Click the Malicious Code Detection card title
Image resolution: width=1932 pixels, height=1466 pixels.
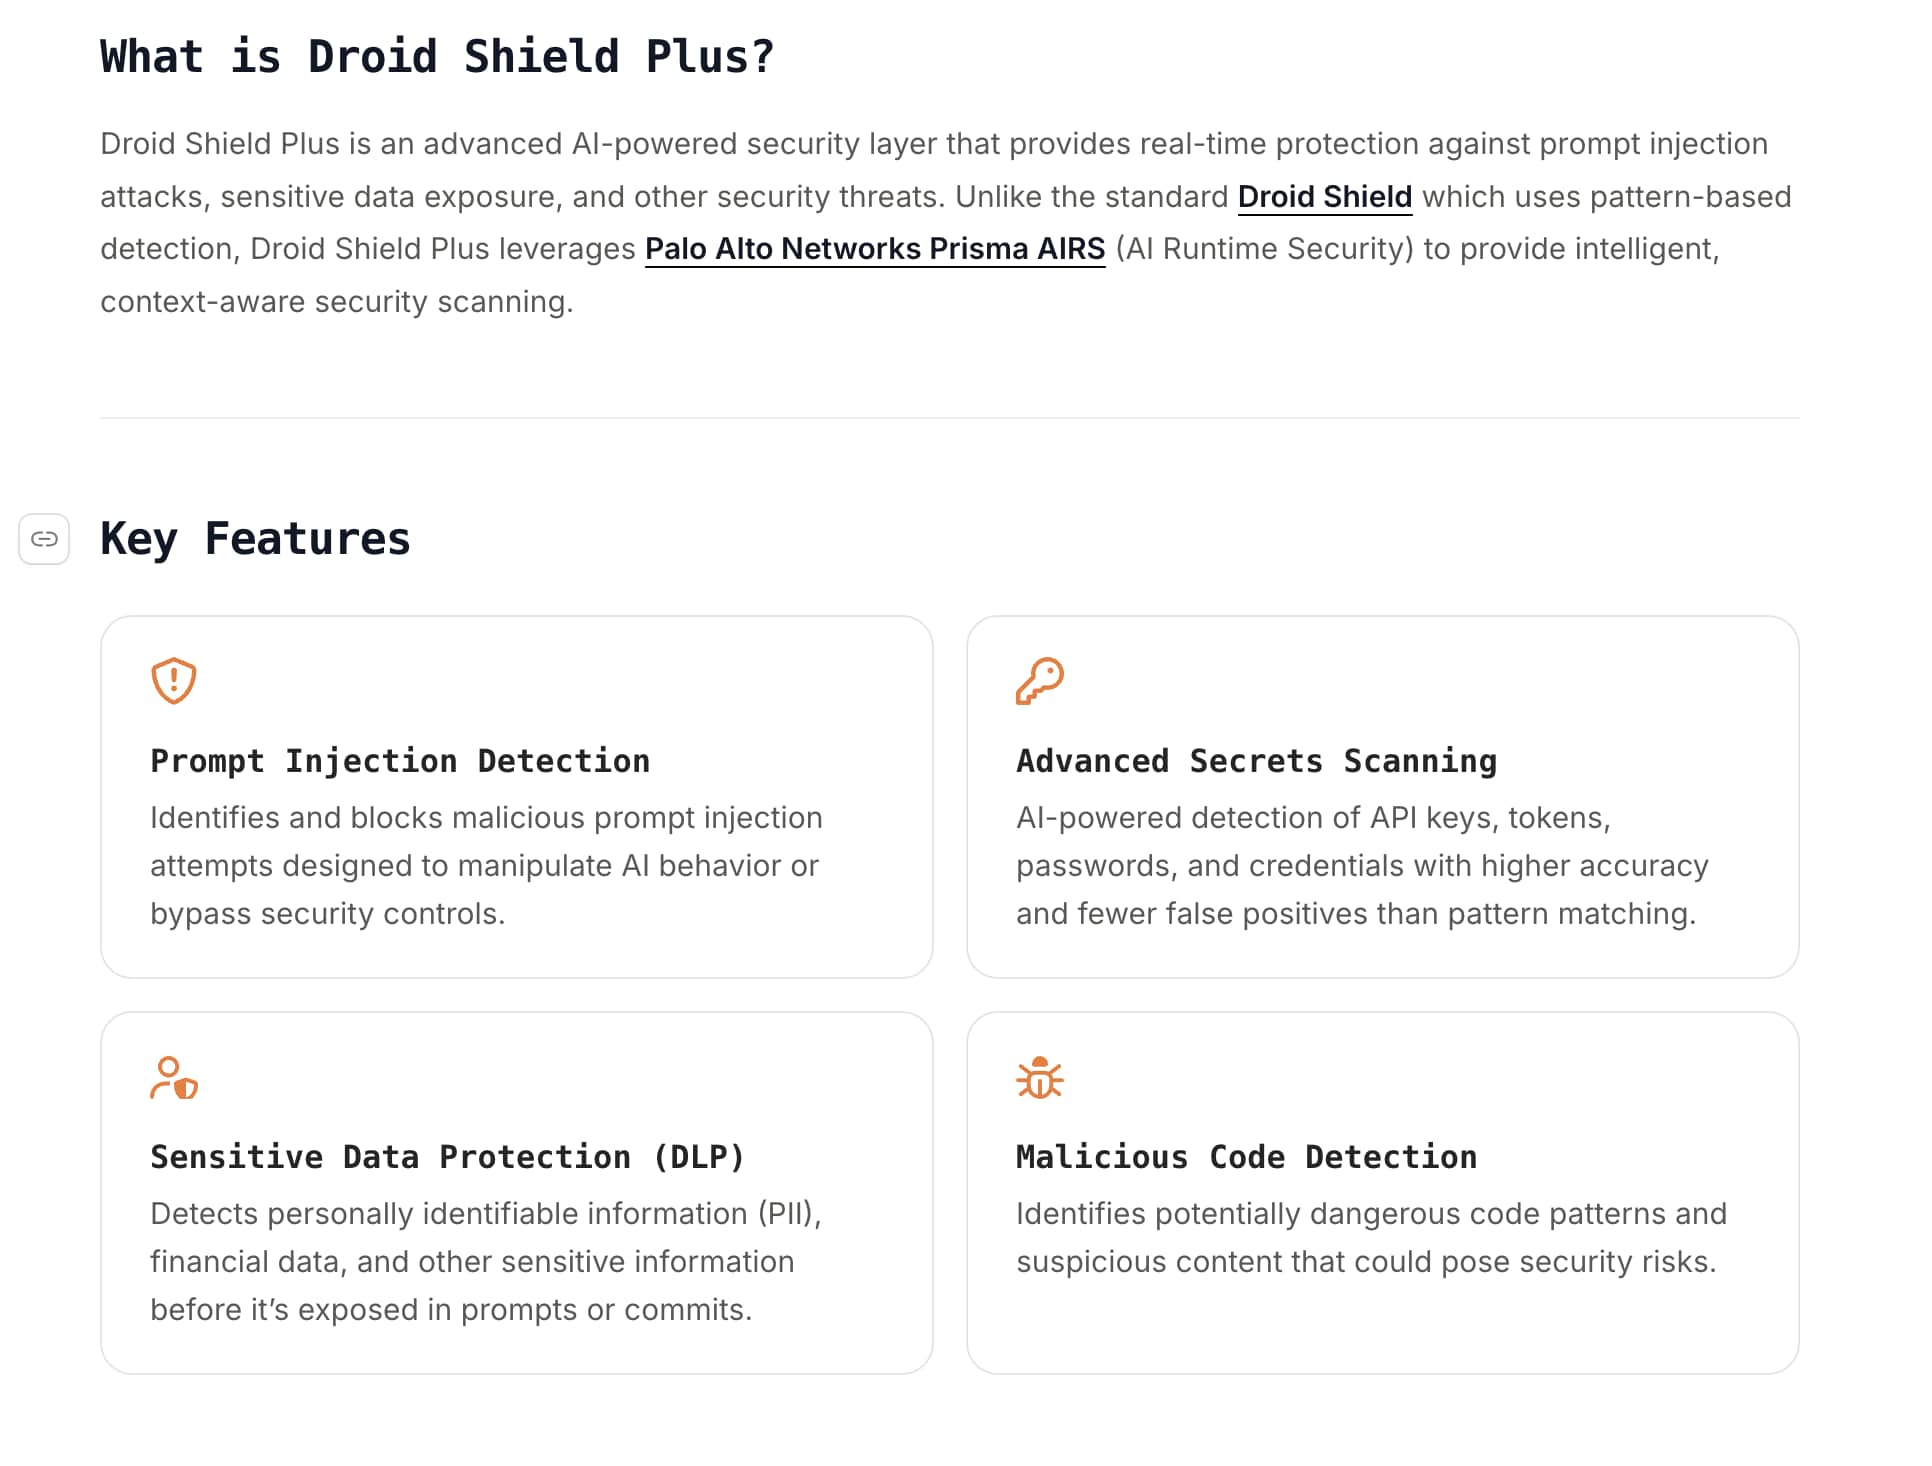(1245, 1156)
